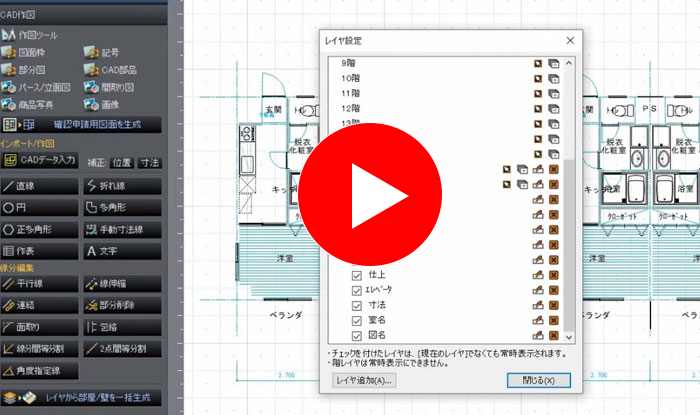
Task: Insert a 部分図 partial drawing
Action: point(23,70)
